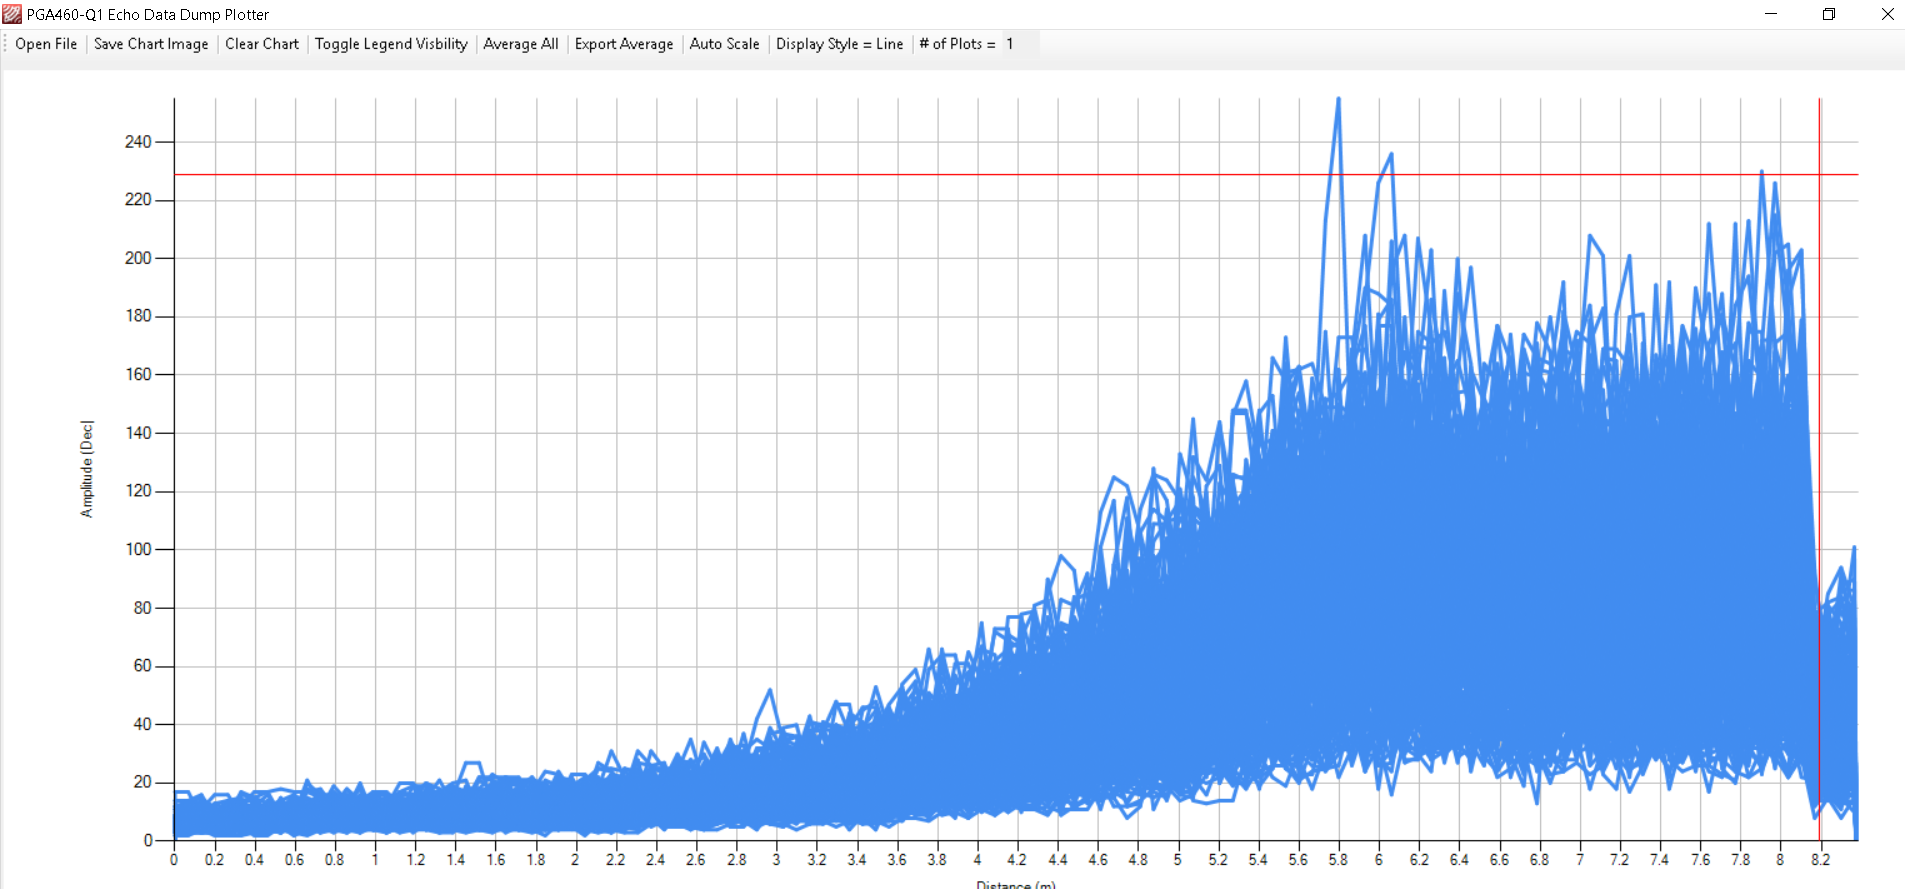Click the Amplitude [Dec] axis title
1905x889 pixels.
tap(87, 469)
